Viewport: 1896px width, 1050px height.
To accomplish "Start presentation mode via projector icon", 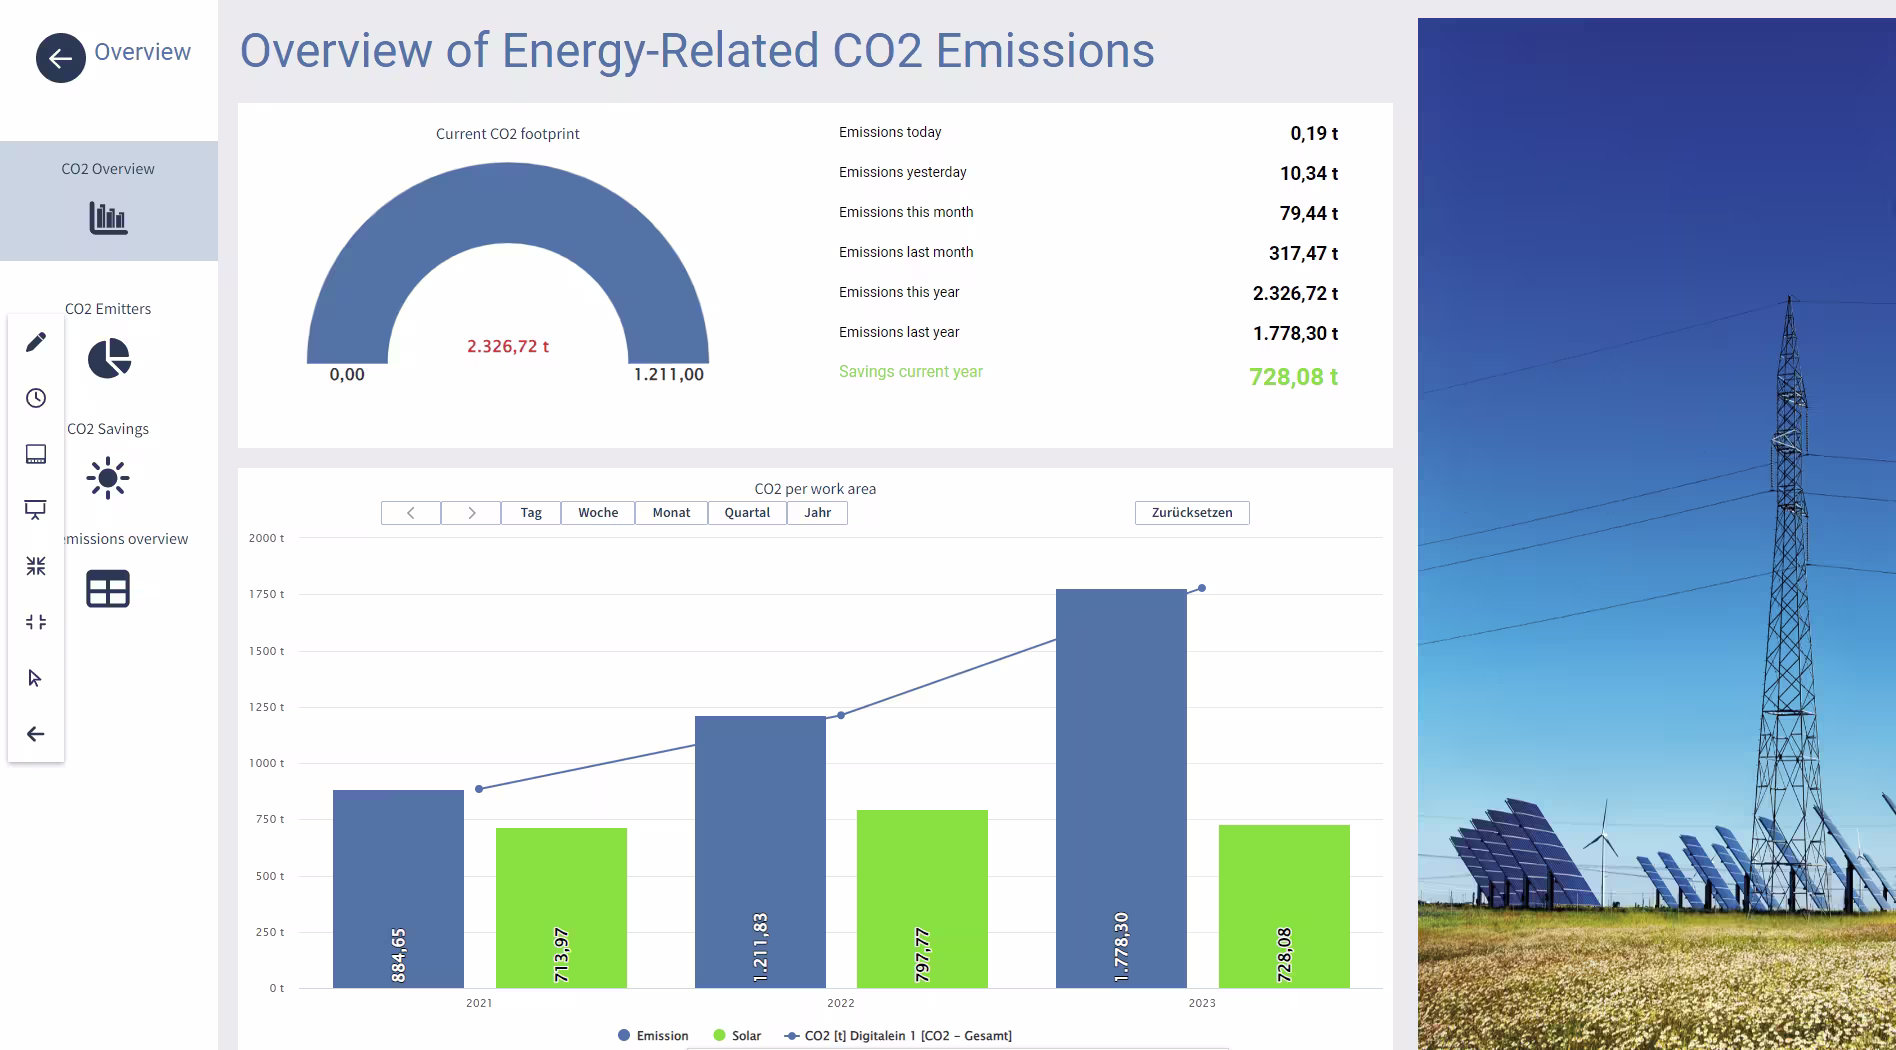I will tap(36, 510).
